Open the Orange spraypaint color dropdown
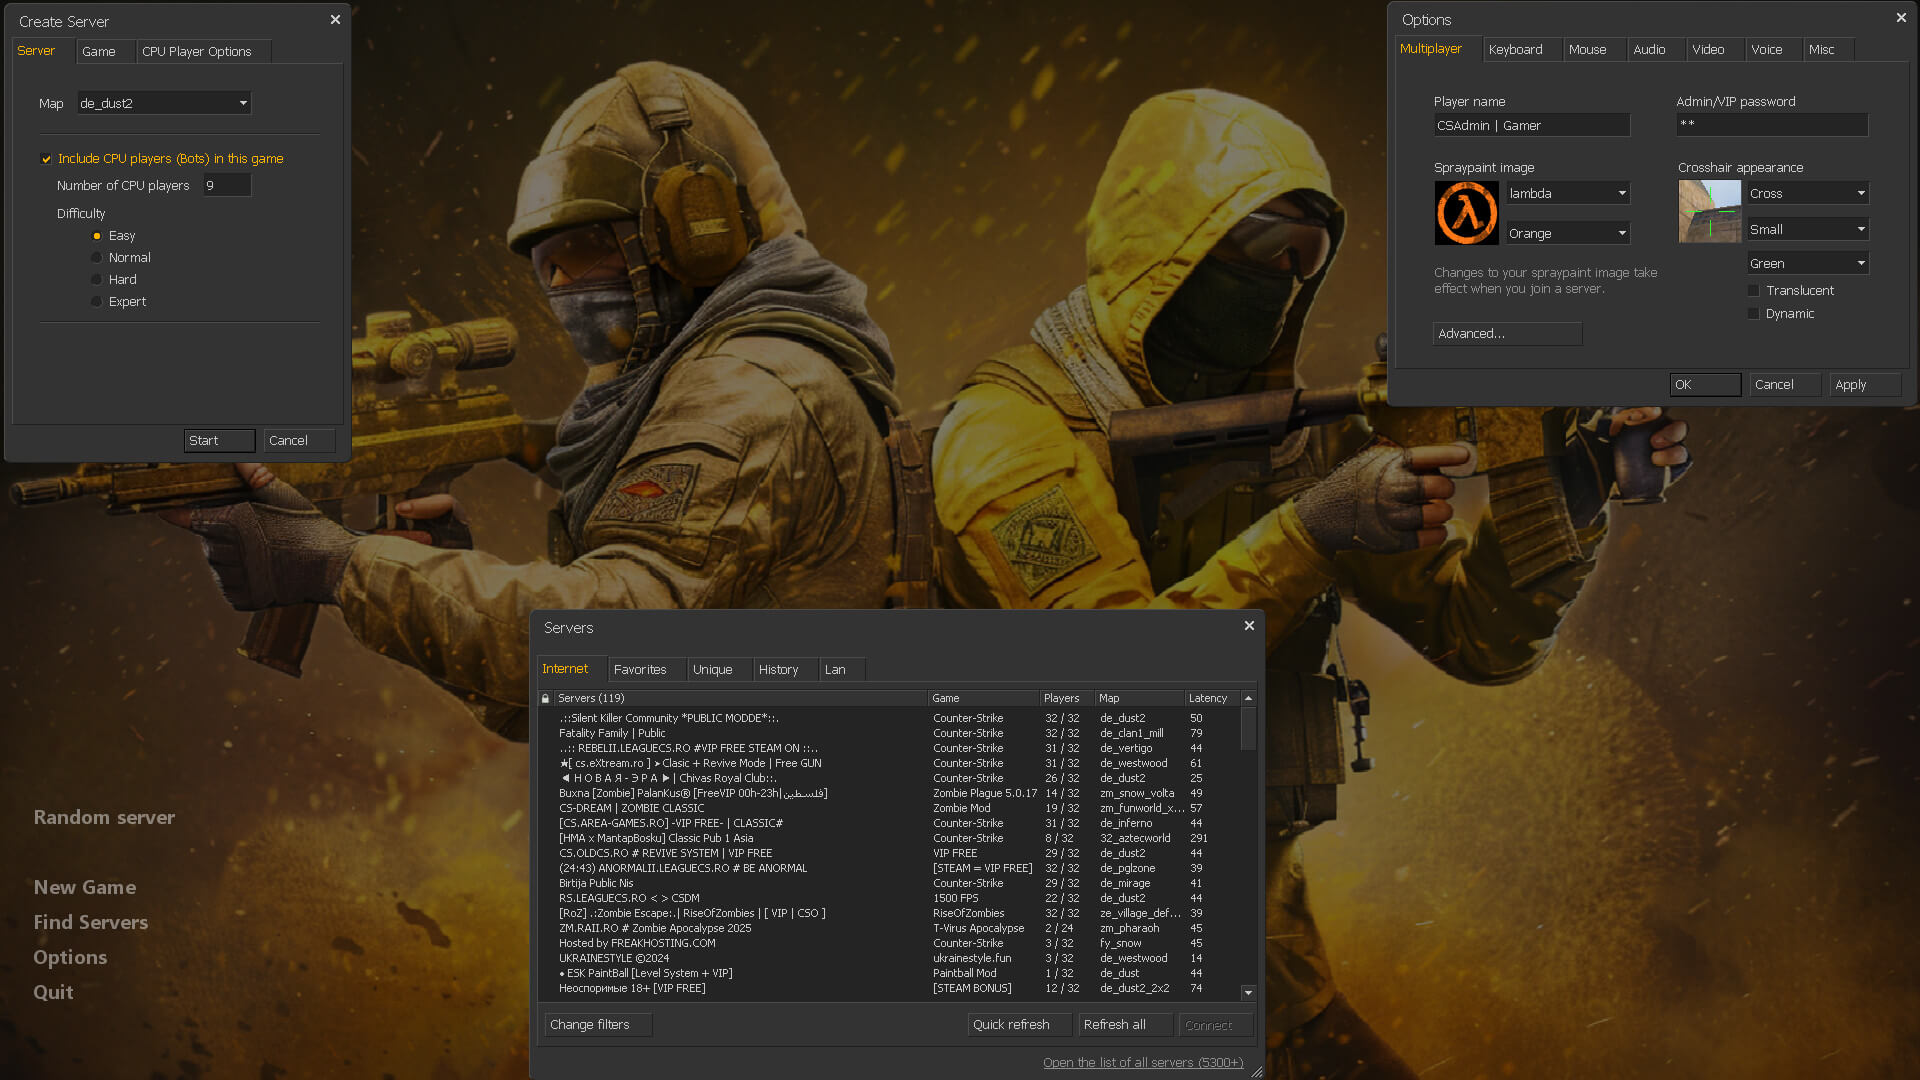1920x1080 pixels. 1568,233
